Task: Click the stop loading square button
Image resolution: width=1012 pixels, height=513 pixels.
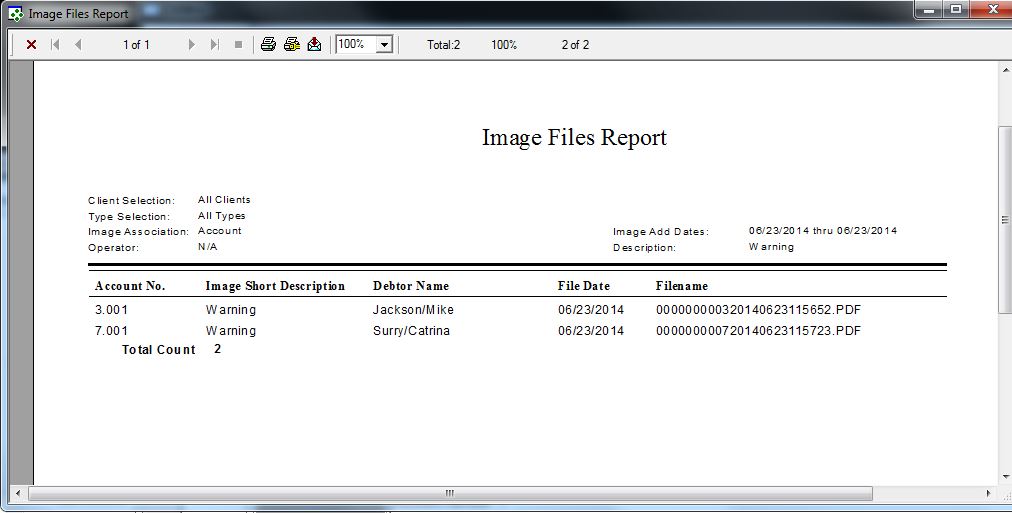Action: click(x=238, y=45)
